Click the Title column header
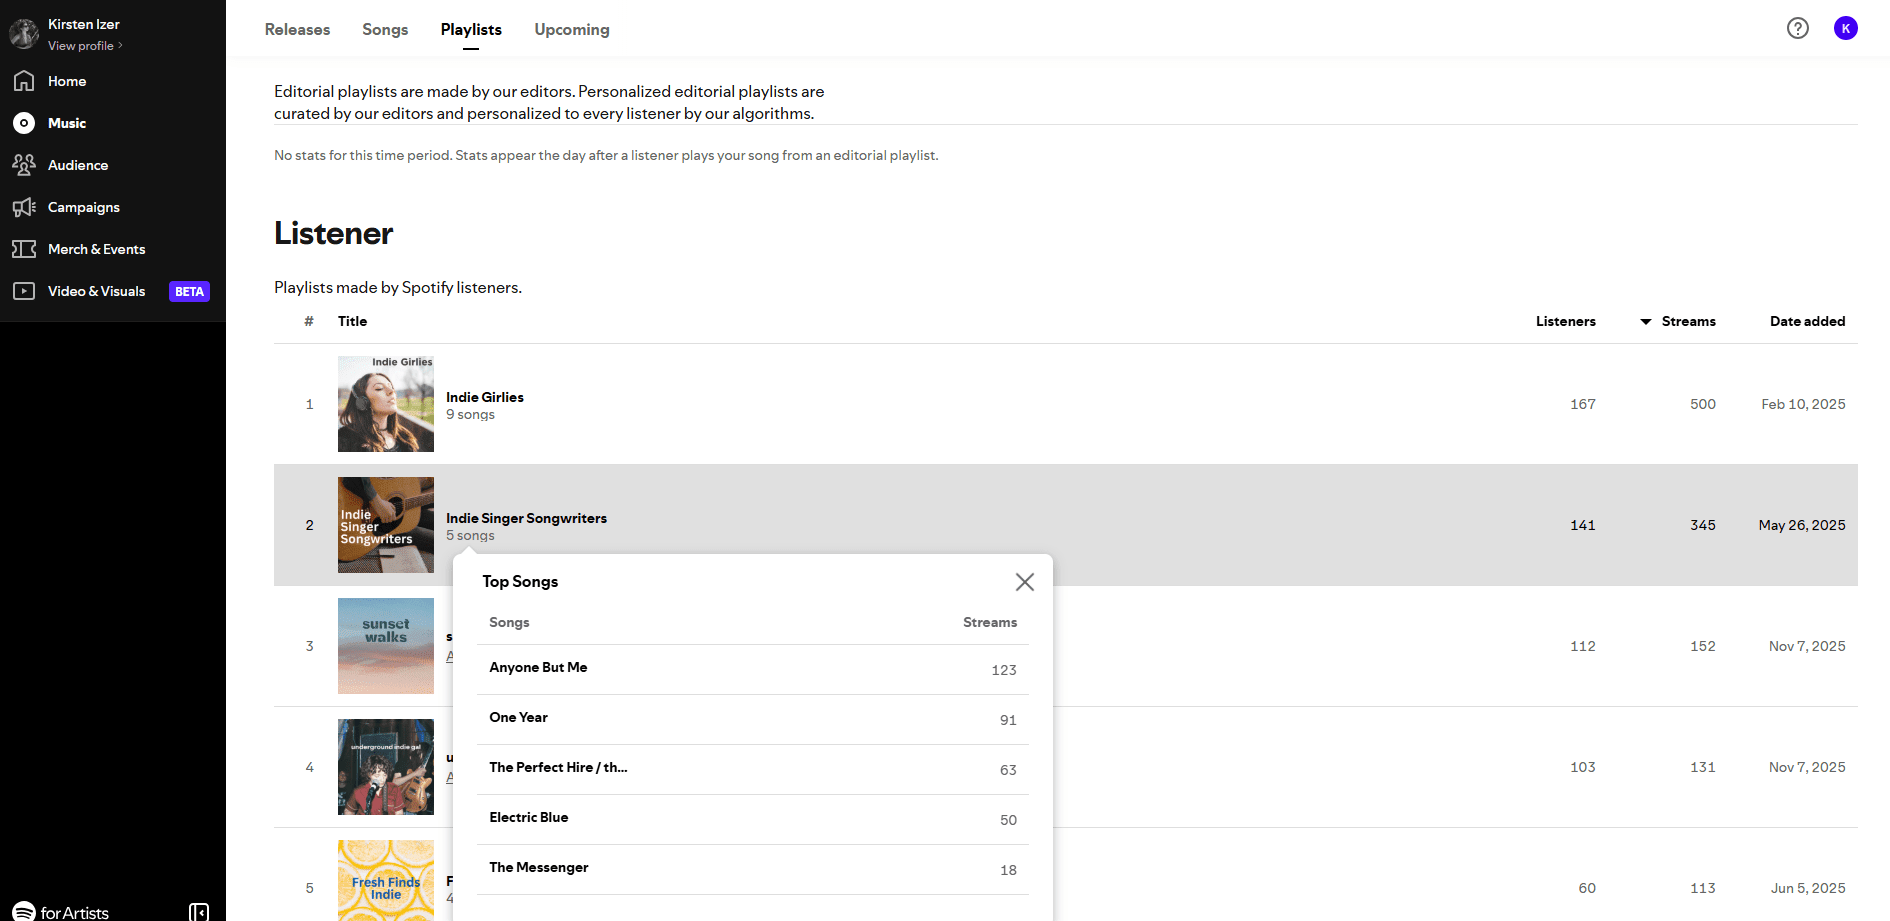The image size is (1890, 921). tap(352, 321)
